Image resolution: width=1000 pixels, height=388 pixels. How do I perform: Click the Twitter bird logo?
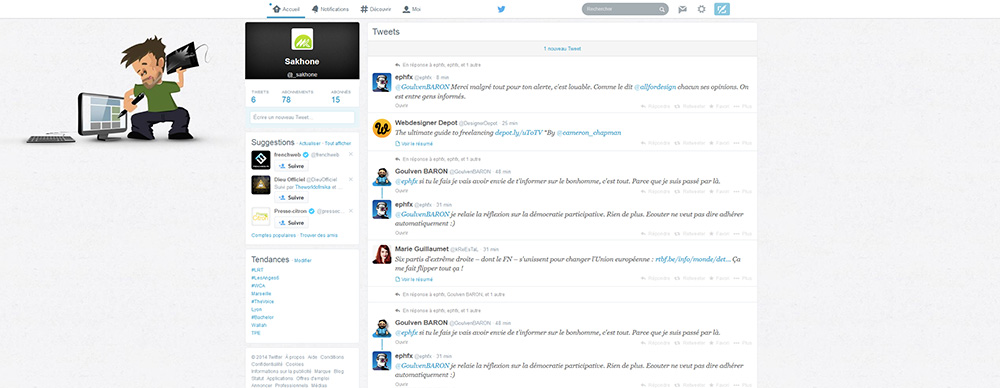pos(501,9)
